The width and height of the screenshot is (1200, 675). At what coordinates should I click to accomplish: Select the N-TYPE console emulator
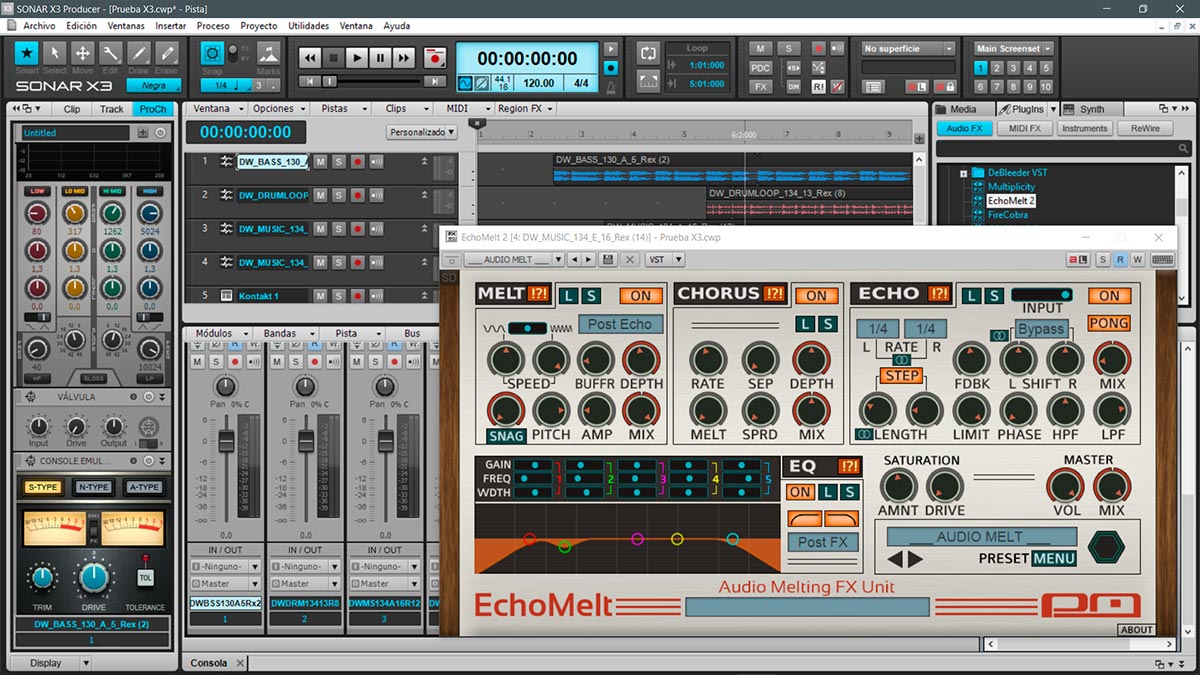tap(93, 487)
